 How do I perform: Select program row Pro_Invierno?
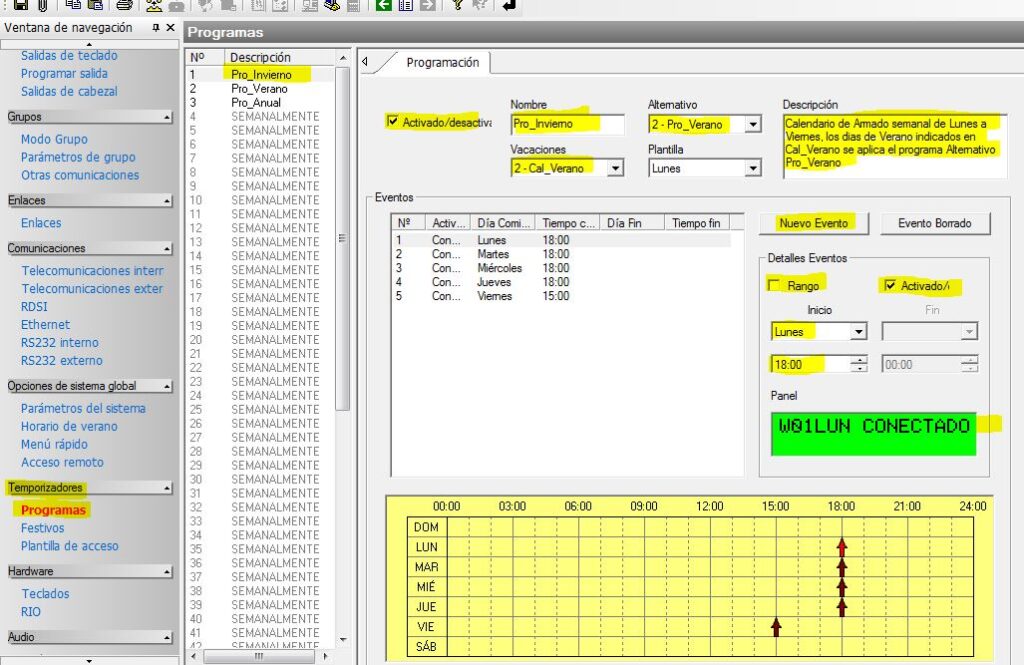(261, 74)
